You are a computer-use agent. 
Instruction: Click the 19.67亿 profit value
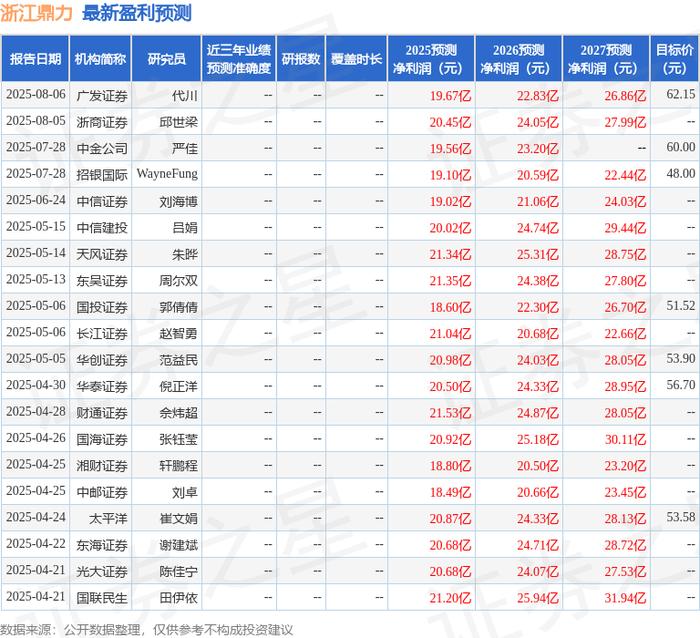pyautogui.click(x=450, y=96)
